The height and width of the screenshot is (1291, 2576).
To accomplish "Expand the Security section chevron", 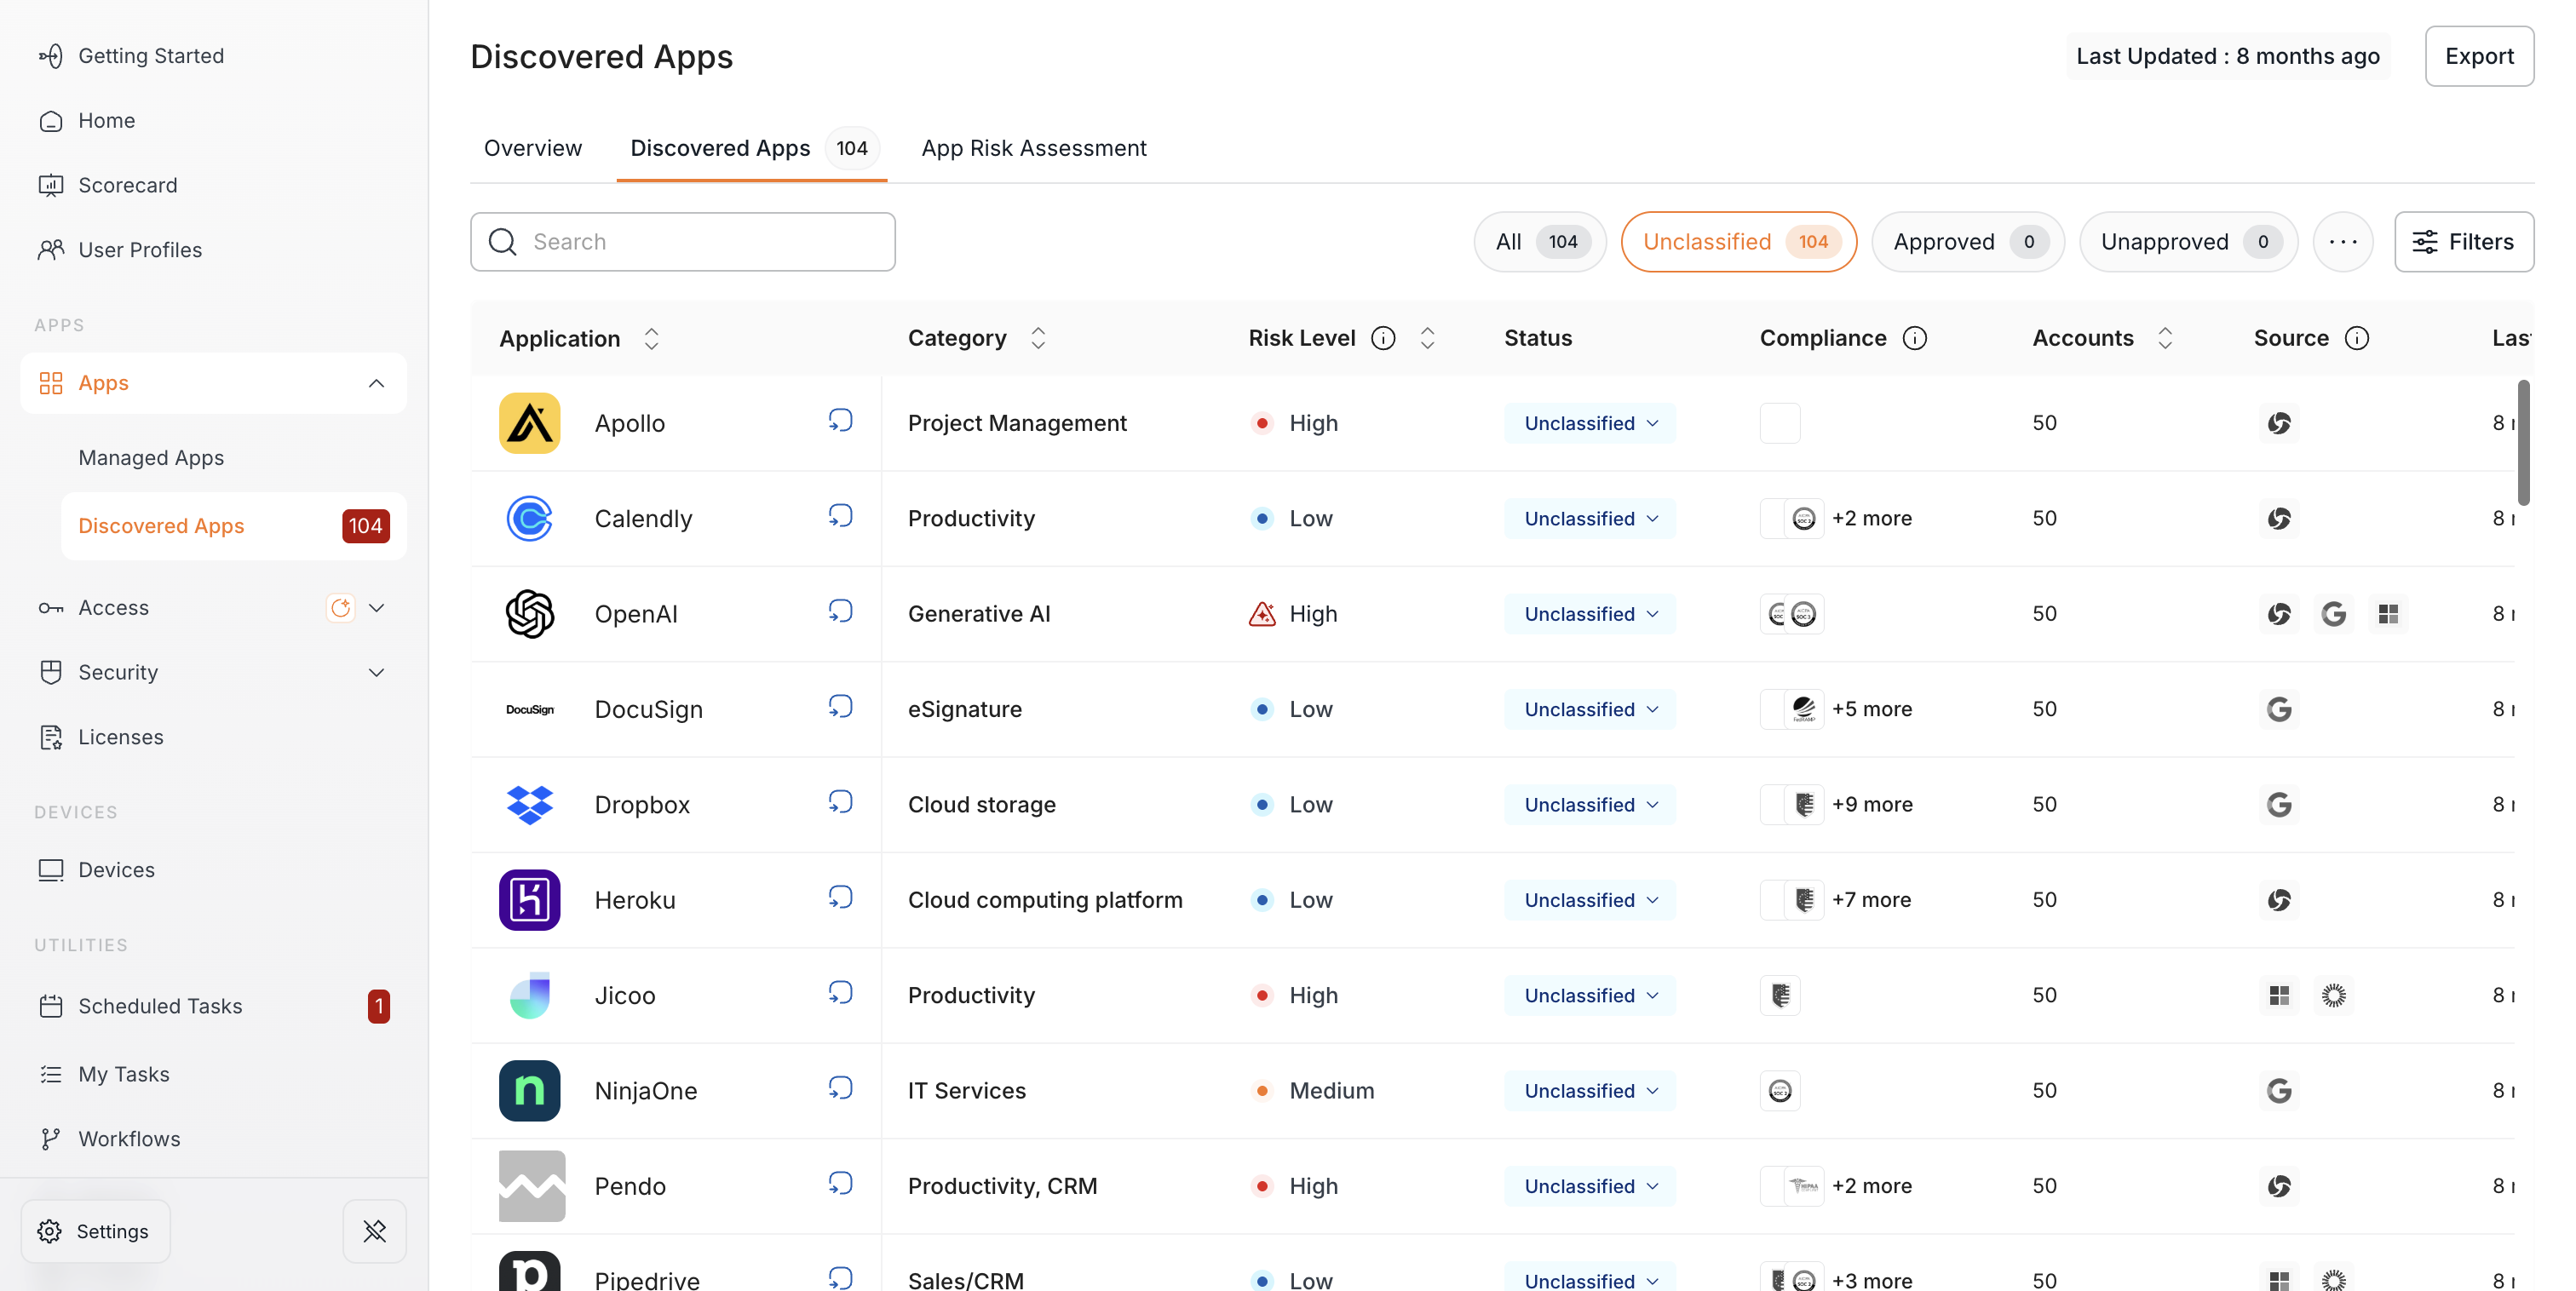I will (x=376, y=672).
